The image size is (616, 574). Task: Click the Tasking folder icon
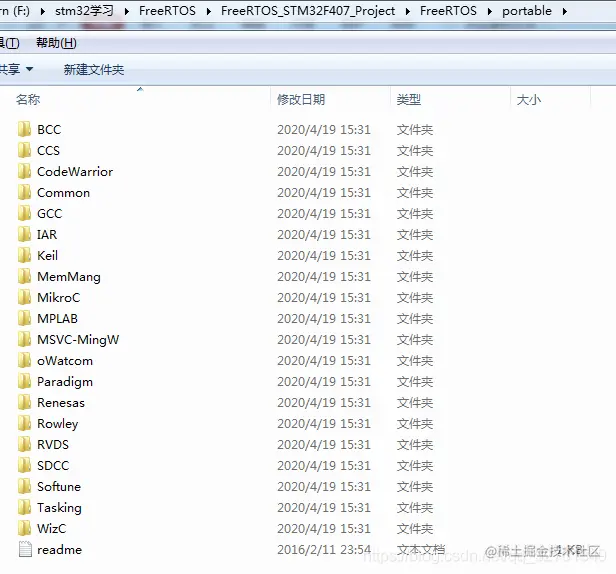tap(24, 508)
